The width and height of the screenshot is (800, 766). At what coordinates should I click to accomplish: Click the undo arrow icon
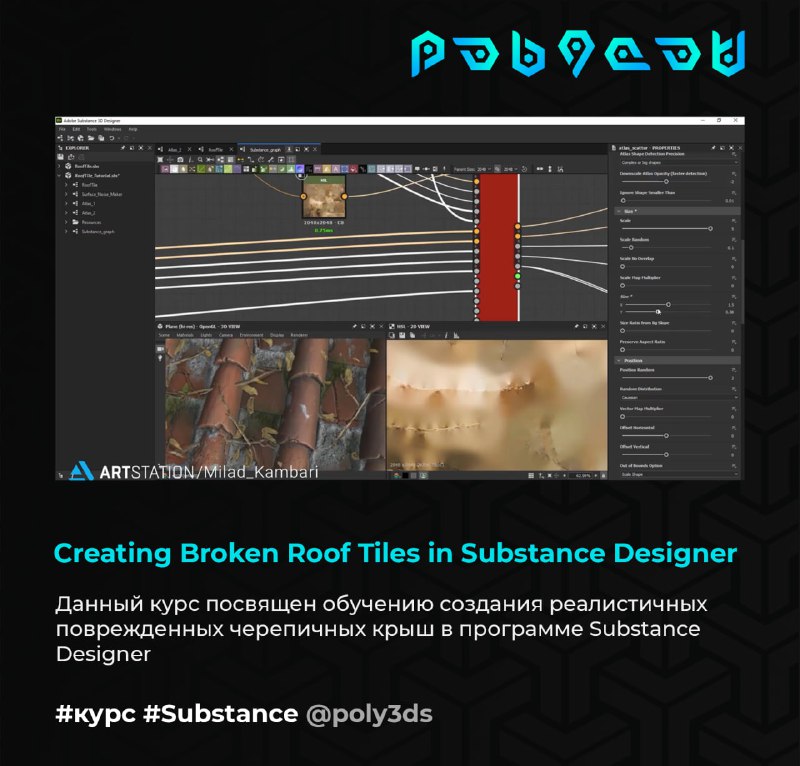click(x=111, y=138)
